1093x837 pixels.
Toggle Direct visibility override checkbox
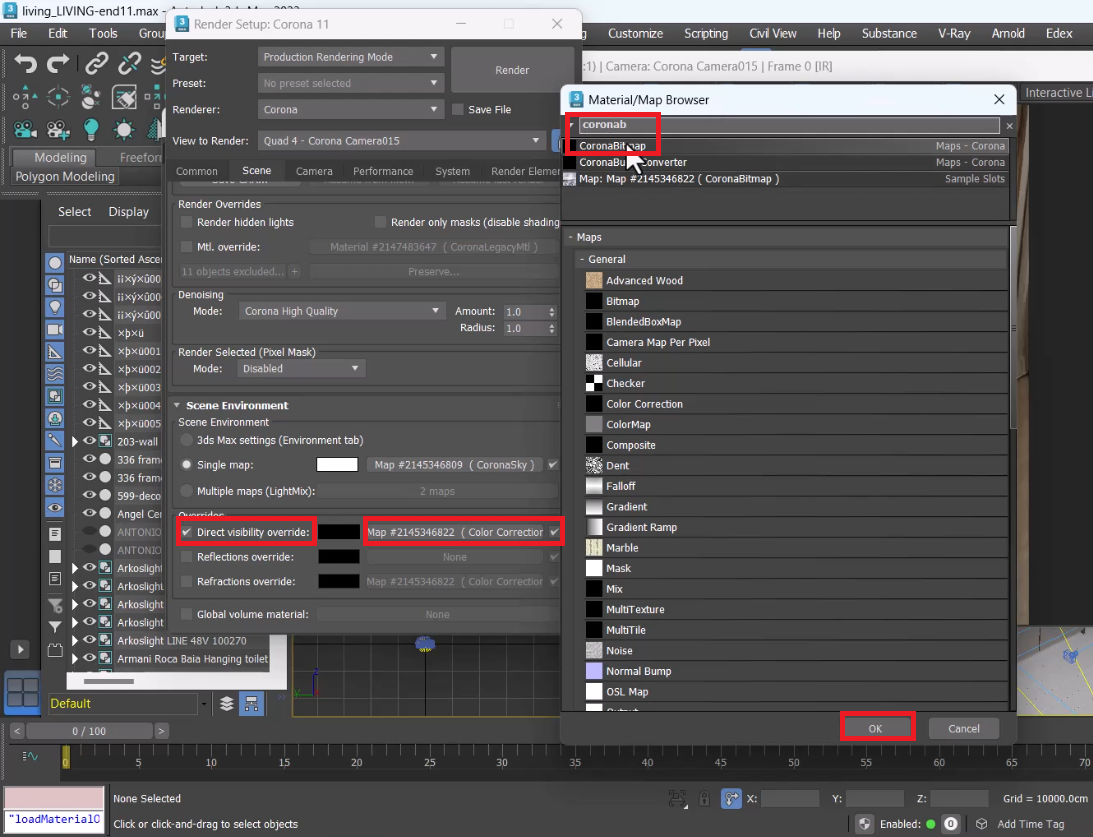(186, 532)
